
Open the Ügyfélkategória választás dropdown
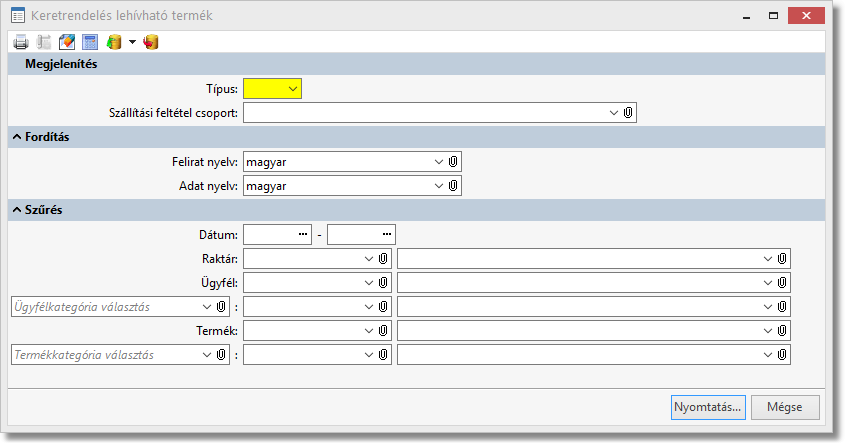click(208, 307)
